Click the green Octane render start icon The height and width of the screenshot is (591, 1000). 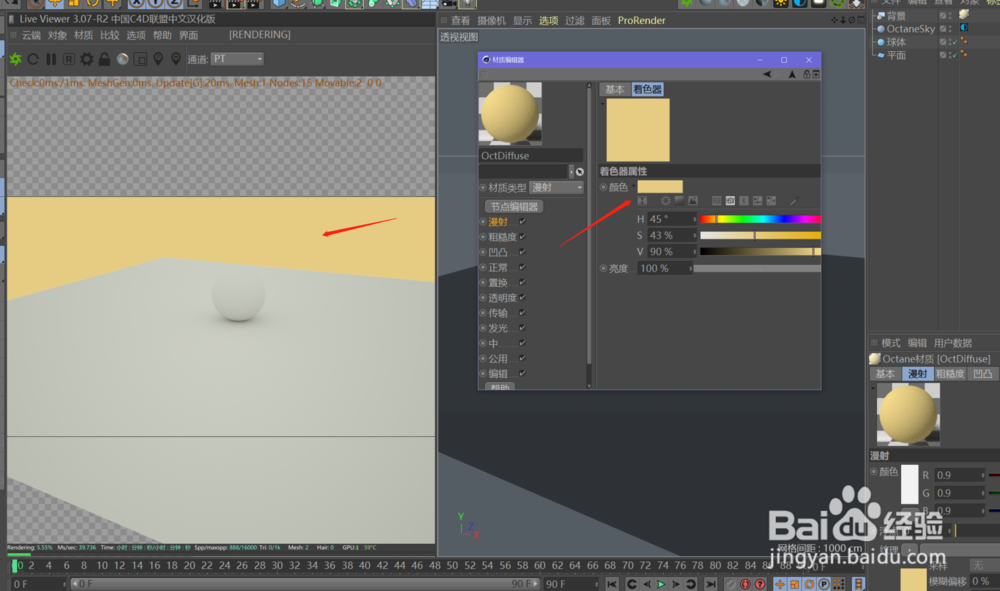[x=15, y=59]
